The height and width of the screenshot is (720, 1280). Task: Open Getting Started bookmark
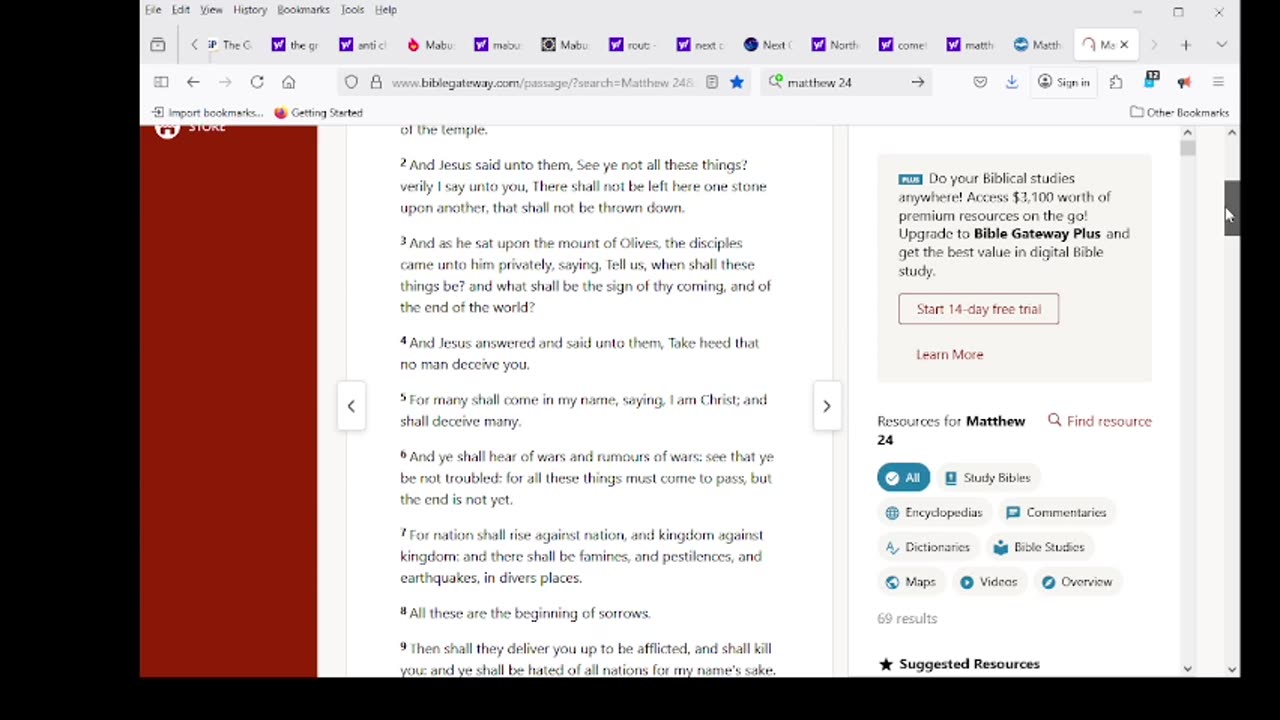pos(318,113)
